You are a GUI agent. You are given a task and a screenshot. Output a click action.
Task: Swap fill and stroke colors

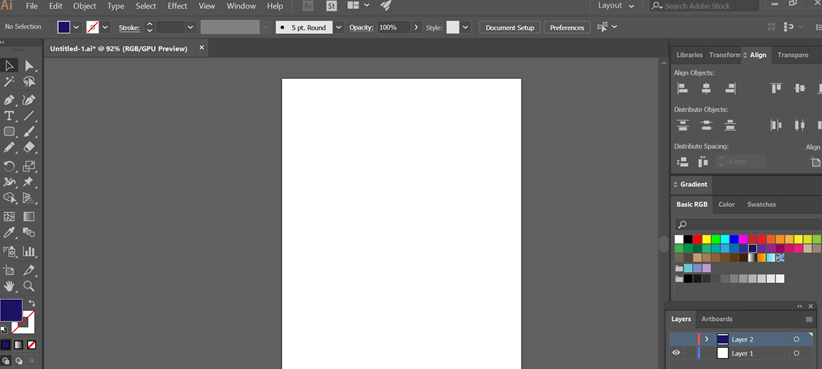[32, 303]
